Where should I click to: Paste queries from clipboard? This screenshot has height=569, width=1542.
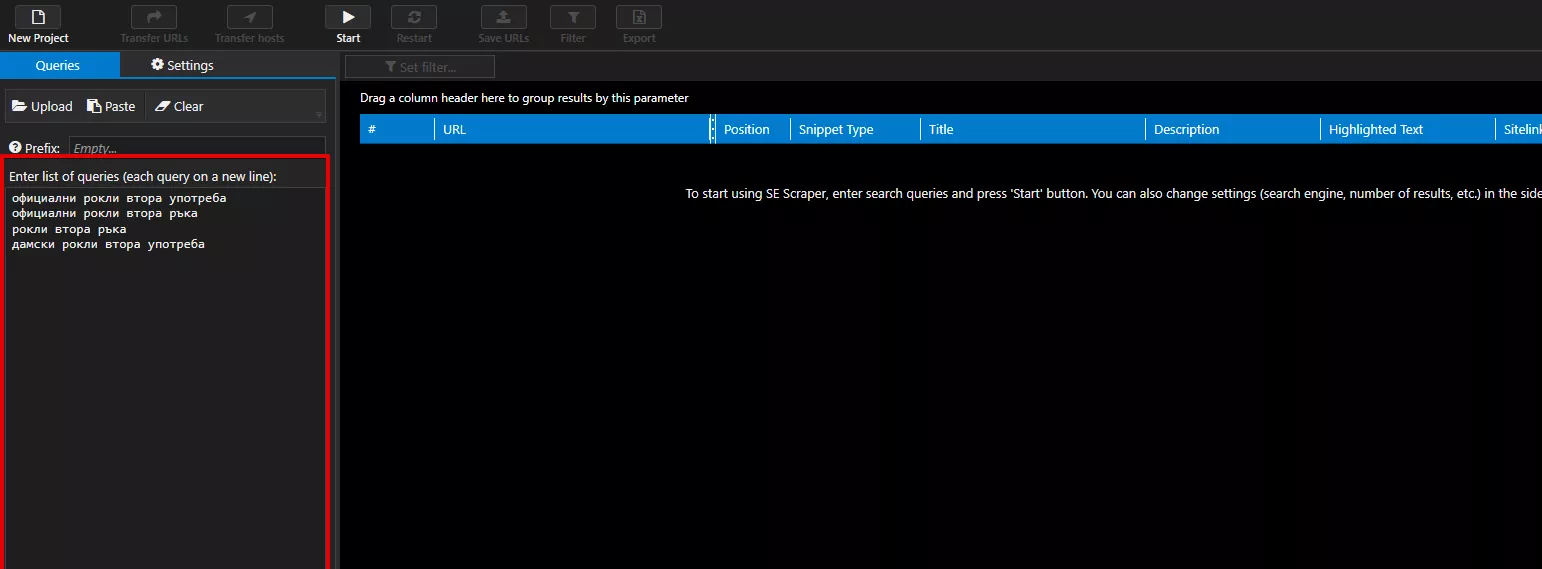coord(111,106)
